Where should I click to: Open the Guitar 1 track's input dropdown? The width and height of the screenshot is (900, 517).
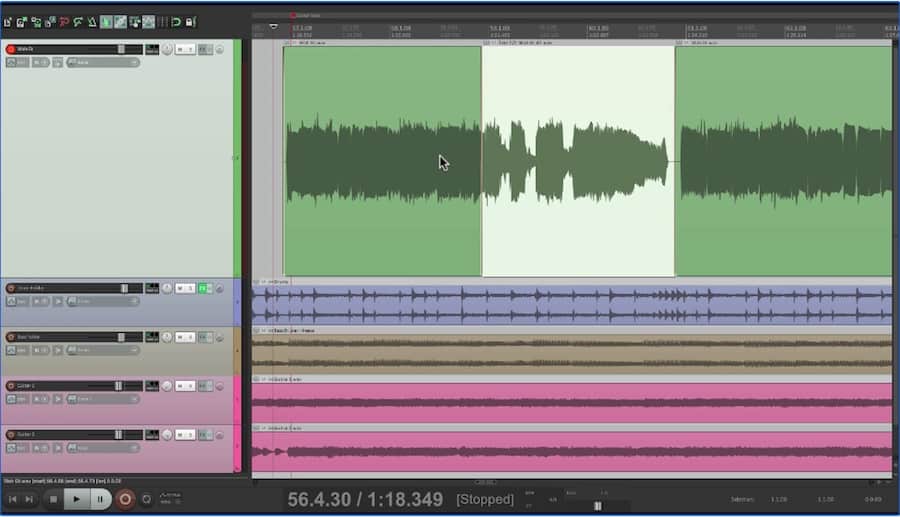[103, 398]
